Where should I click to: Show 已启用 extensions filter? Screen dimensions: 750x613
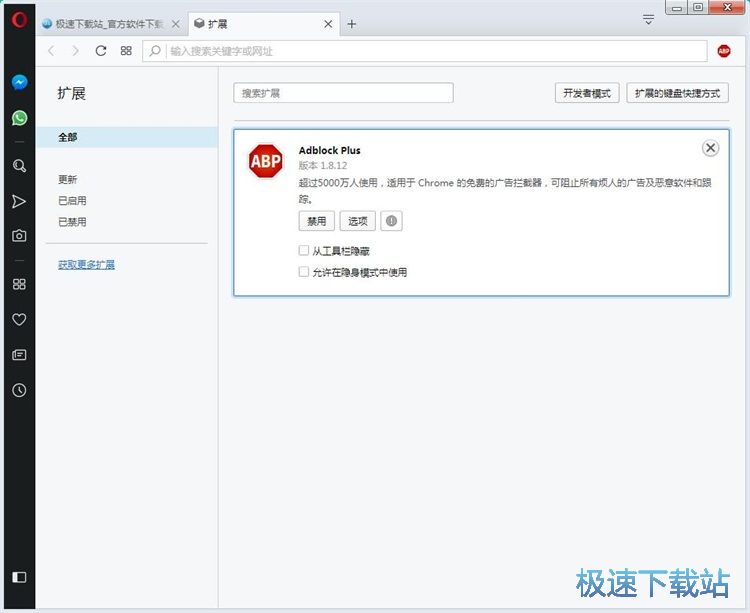click(72, 200)
